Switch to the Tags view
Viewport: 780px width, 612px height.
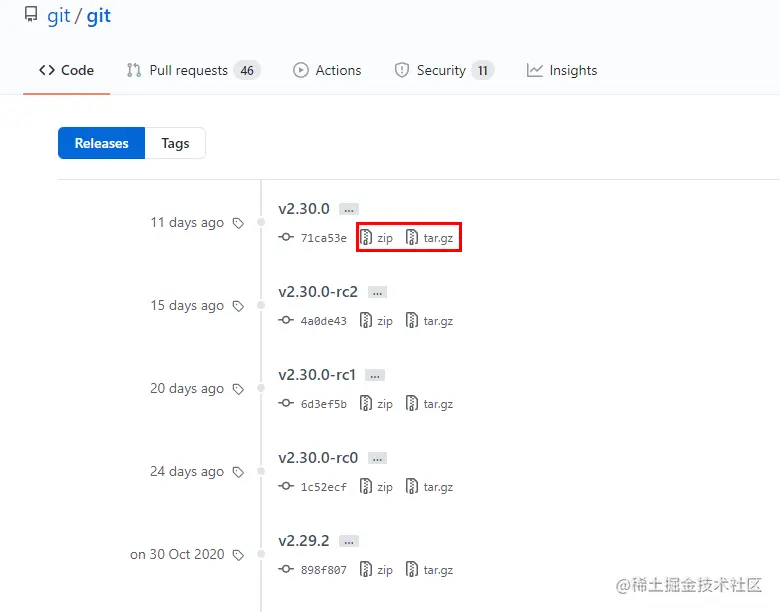pos(175,143)
